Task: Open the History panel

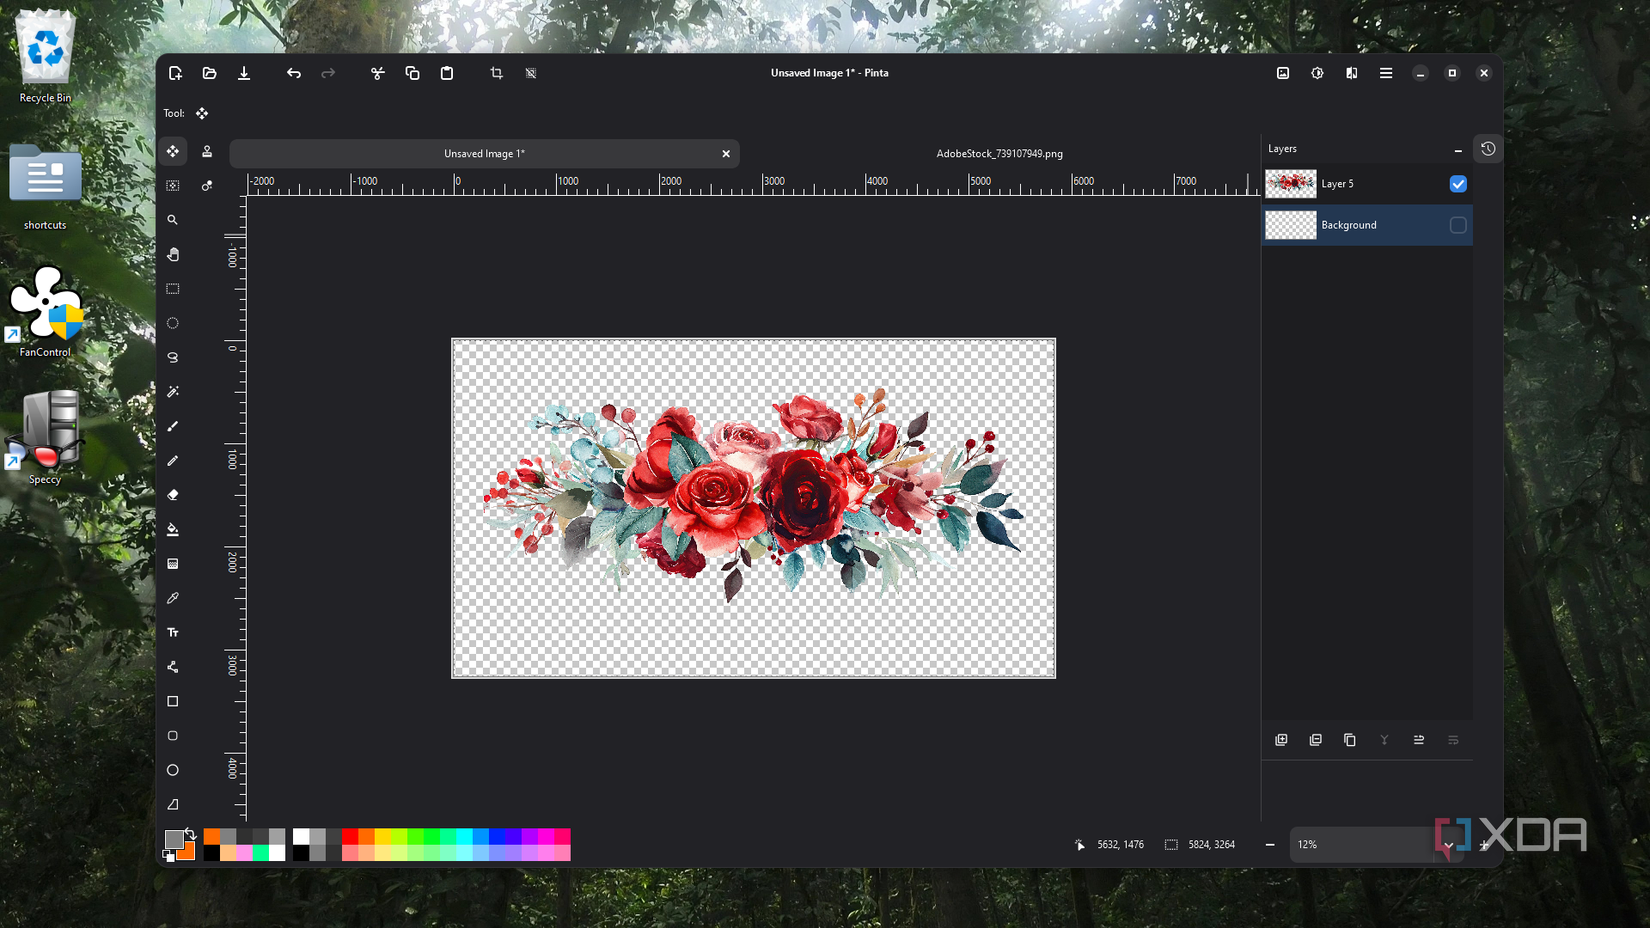Action: 1488,148
